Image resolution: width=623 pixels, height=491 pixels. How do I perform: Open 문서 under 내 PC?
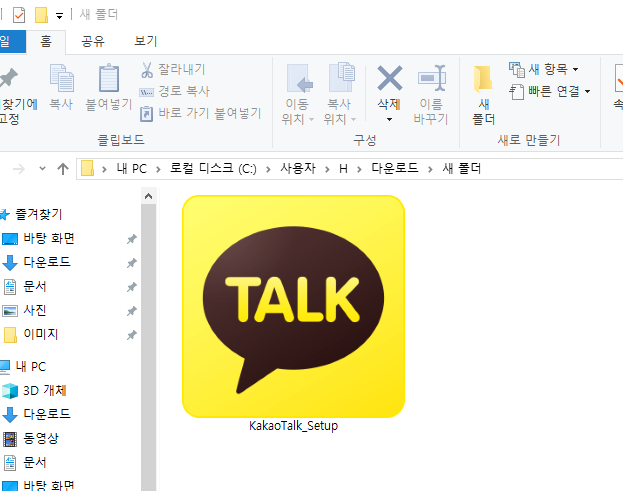35,462
